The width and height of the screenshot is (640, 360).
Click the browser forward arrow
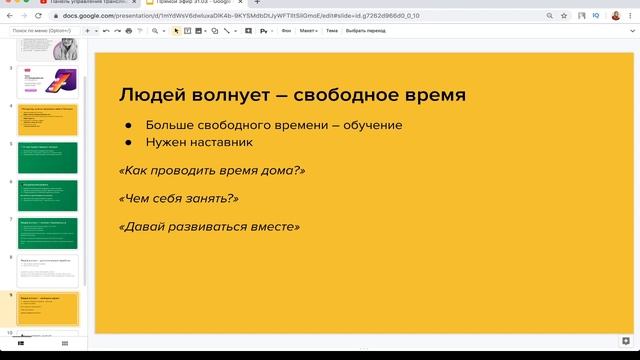pyautogui.click(x=24, y=16)
